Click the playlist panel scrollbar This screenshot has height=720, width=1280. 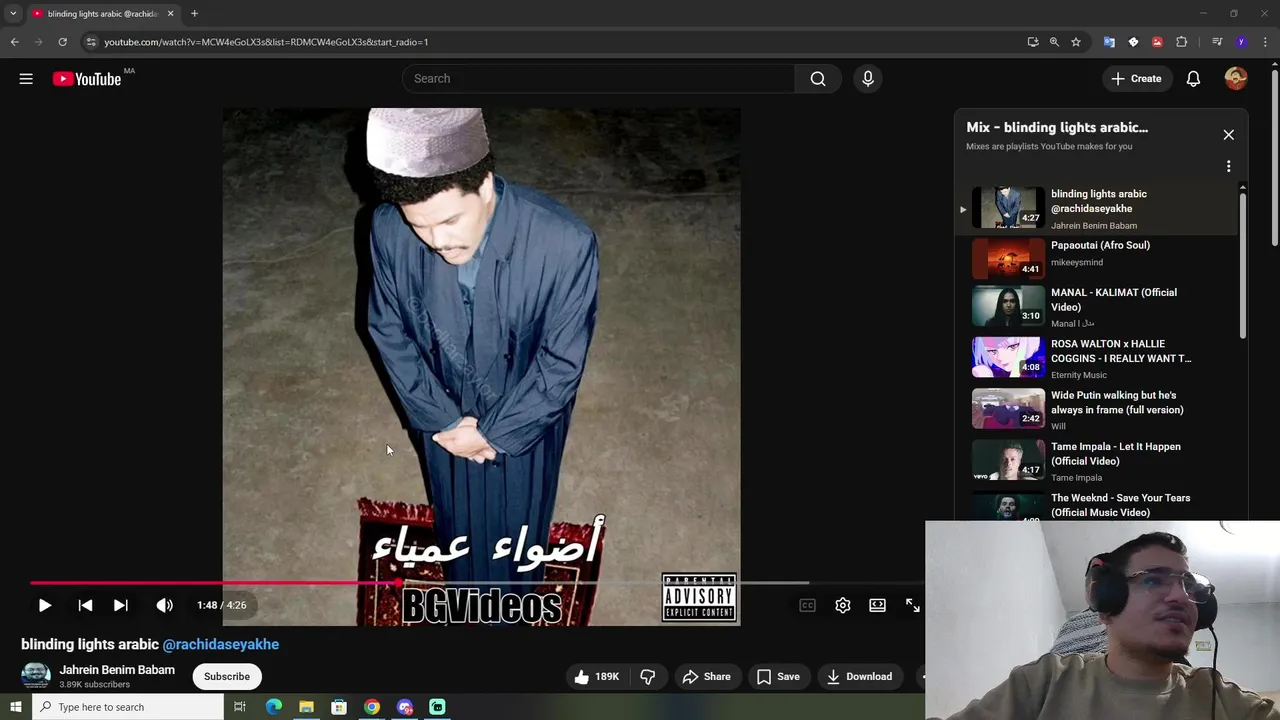[1243, 265]
